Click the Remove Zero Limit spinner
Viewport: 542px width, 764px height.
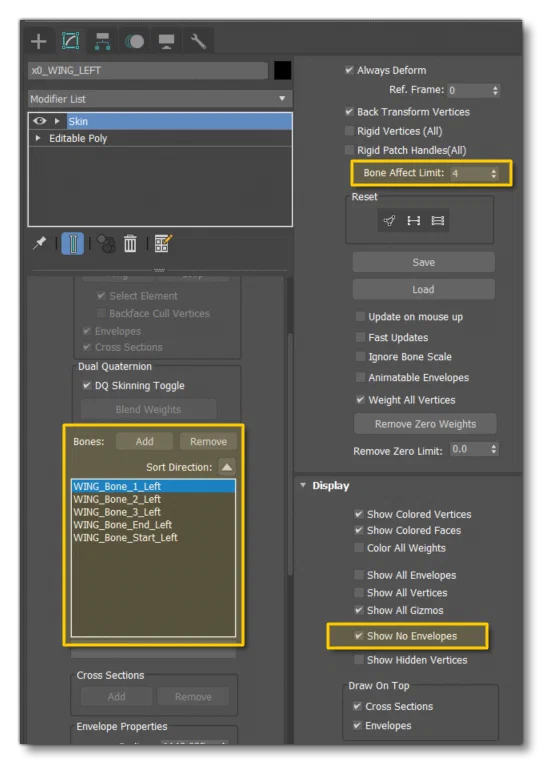click(x=494, y=449)
